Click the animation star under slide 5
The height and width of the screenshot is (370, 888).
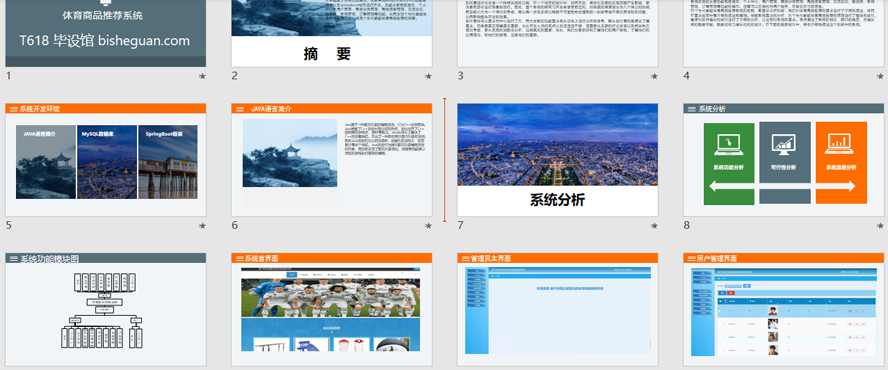[x=202, y=226]
